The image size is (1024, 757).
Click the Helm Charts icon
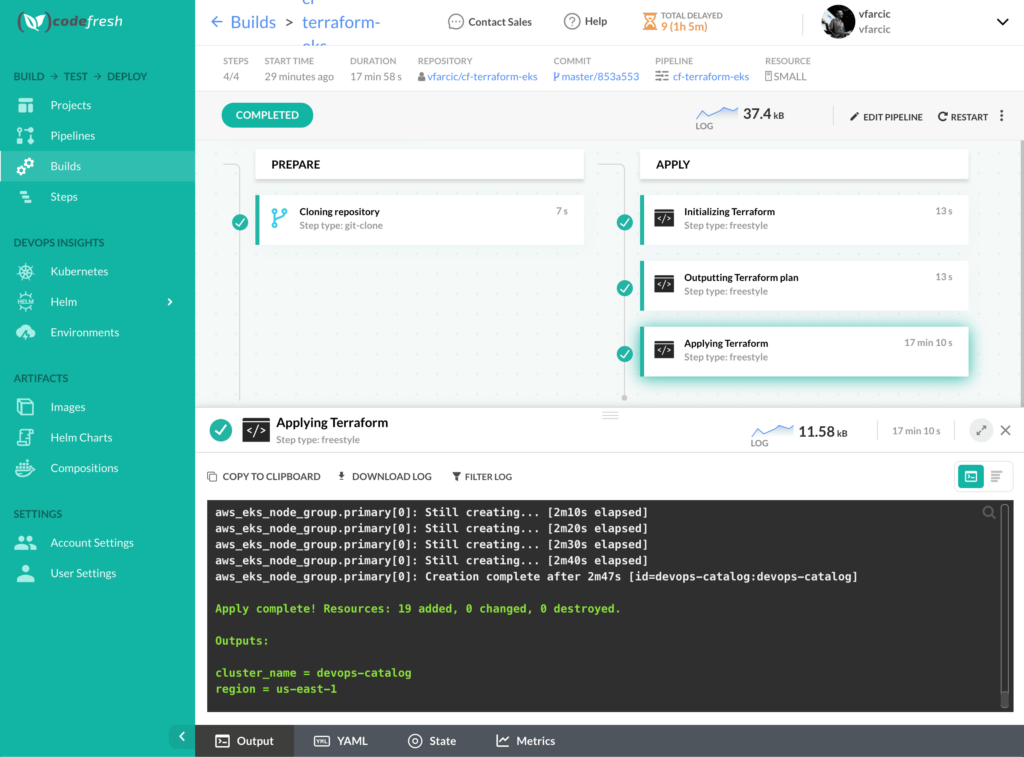point(25,438)
